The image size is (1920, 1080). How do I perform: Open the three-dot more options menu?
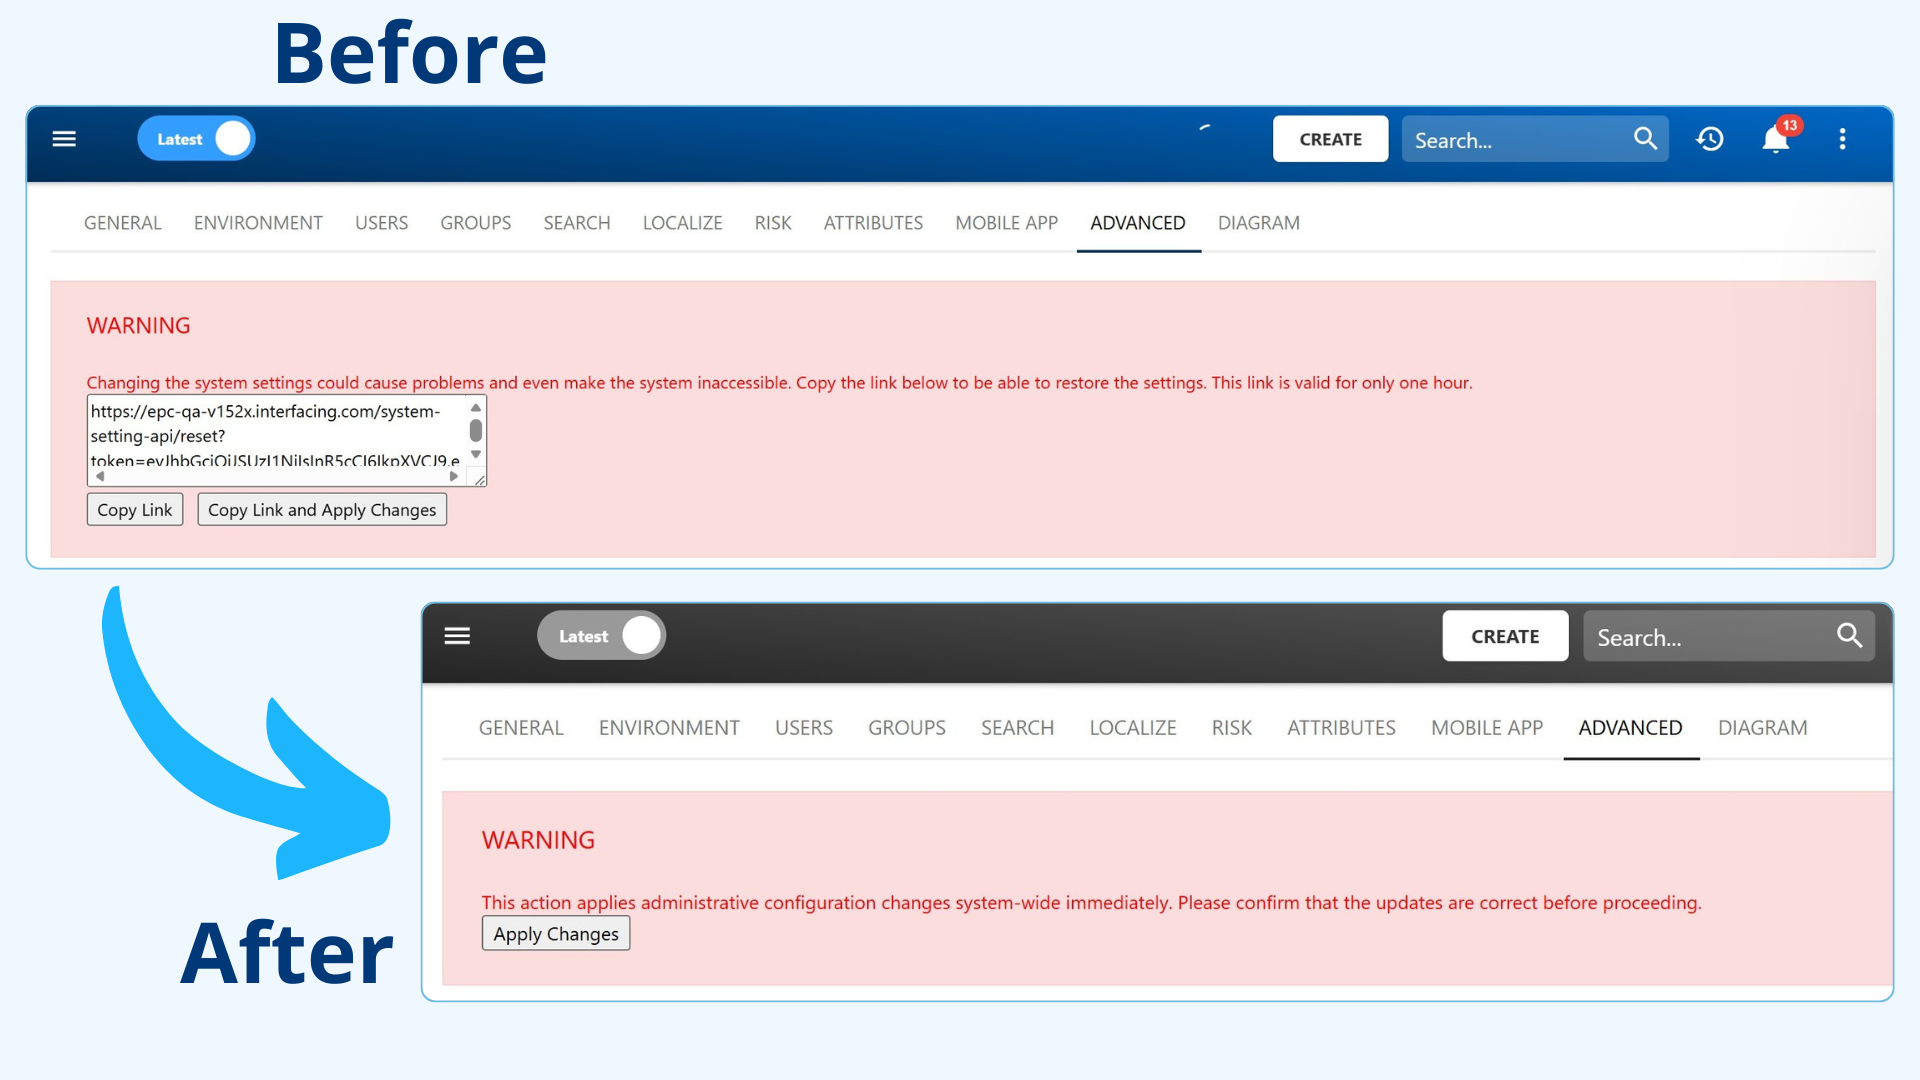pos(1842,139)
